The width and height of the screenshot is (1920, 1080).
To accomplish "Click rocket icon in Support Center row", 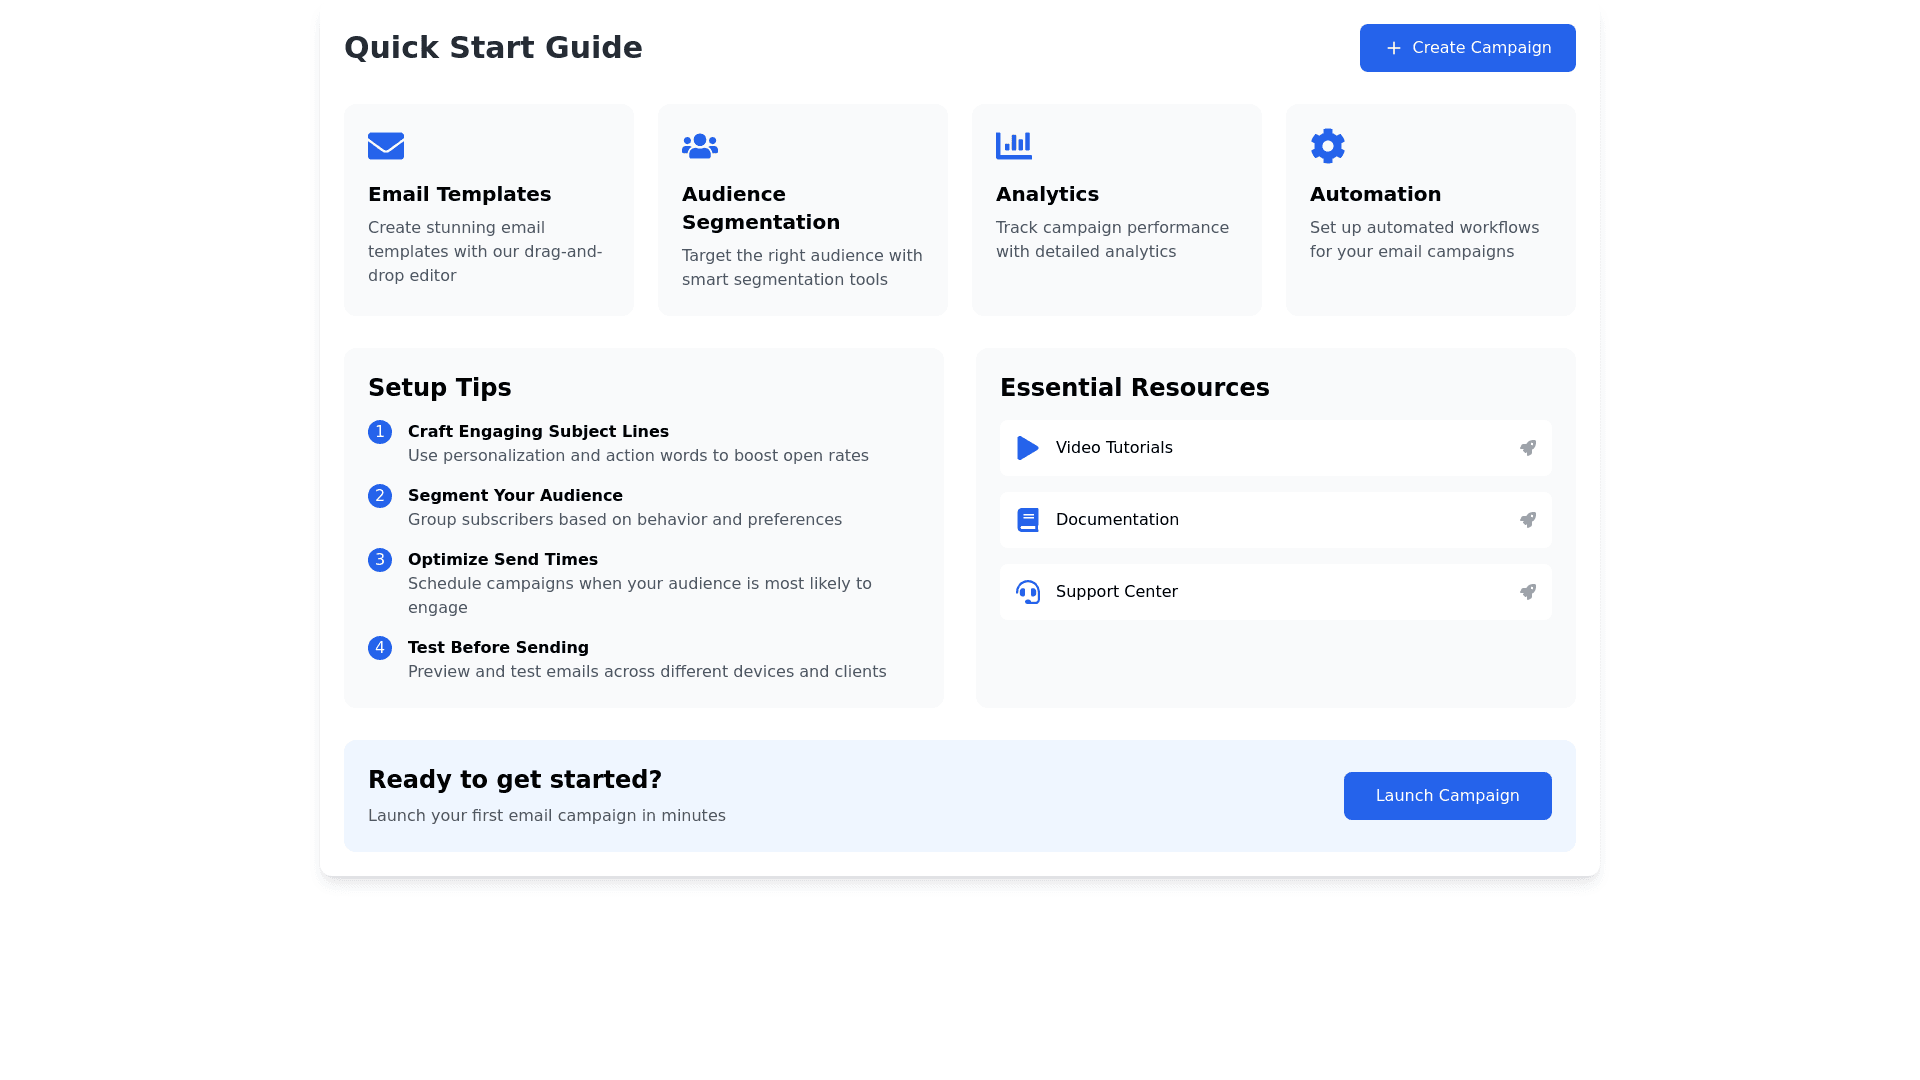I will (x=1528, y=592).
